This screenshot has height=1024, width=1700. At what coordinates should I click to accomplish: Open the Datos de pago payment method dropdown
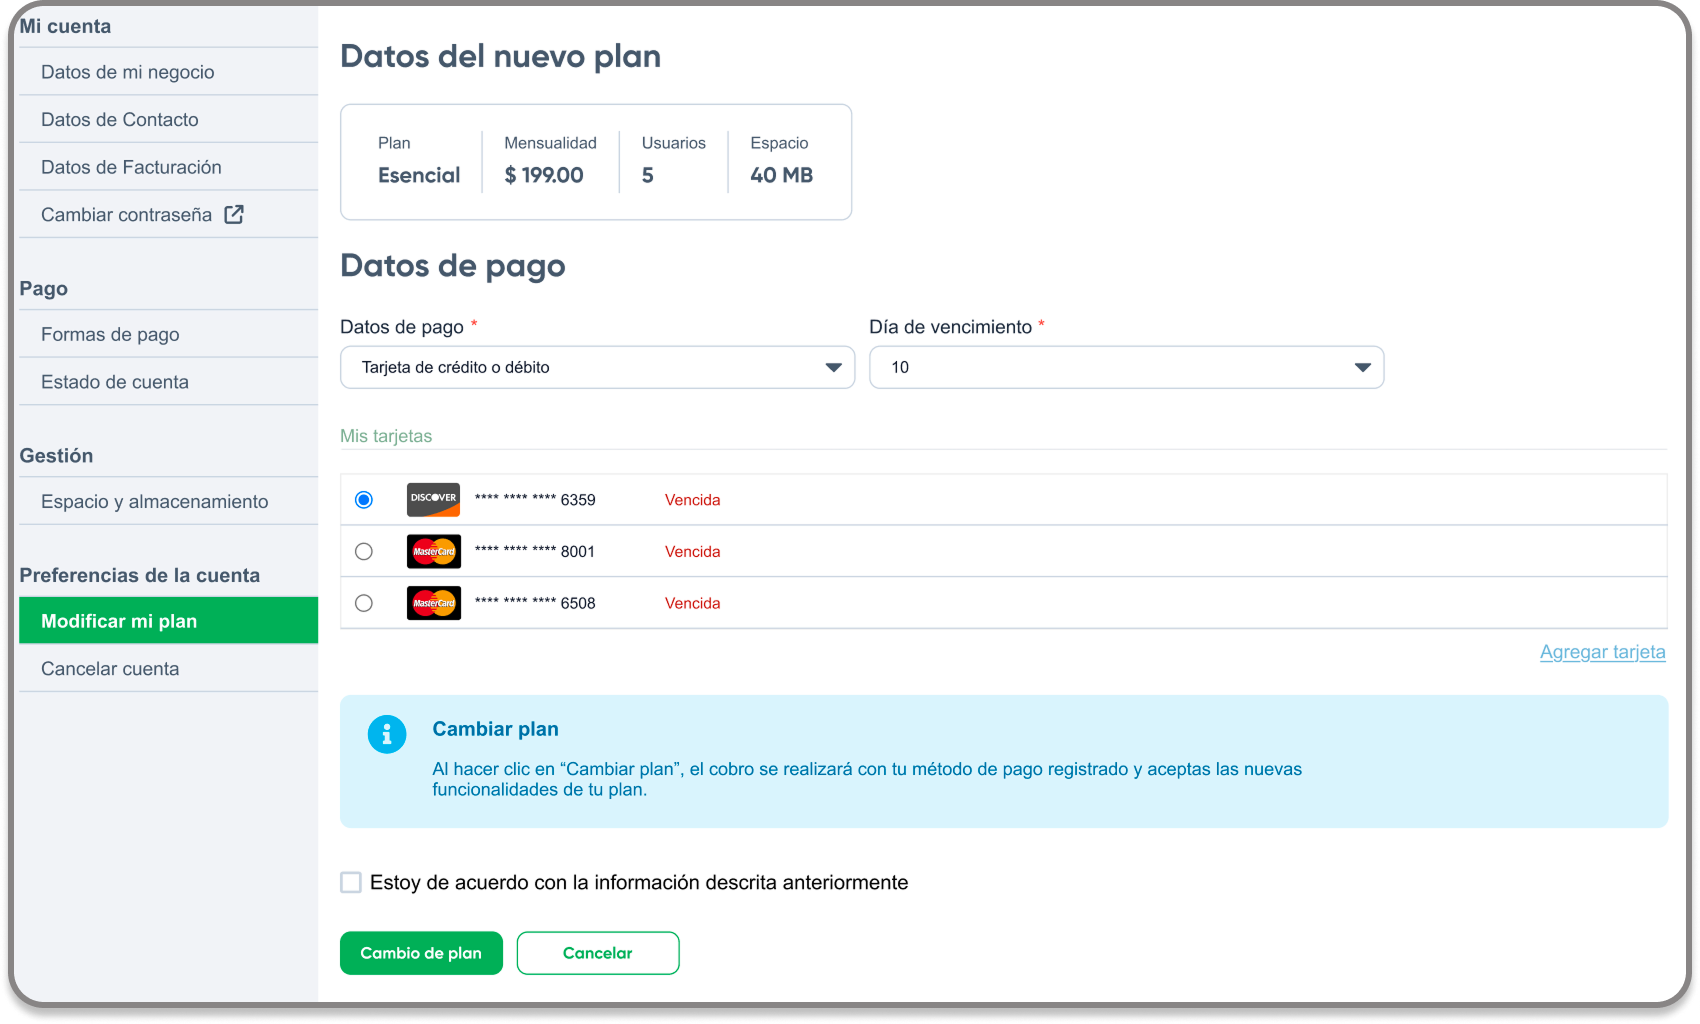[597, 367]
